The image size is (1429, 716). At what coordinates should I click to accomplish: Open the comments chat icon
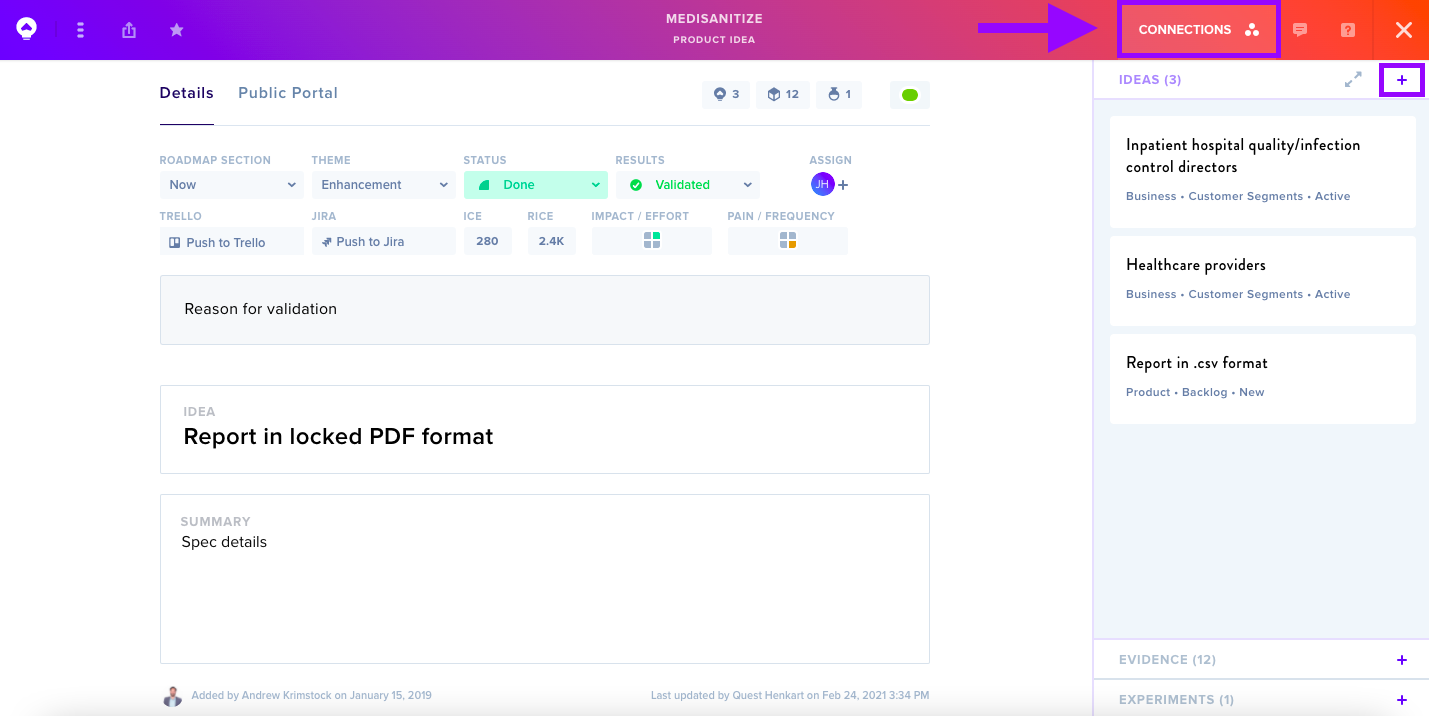(x=1300, y=30)
